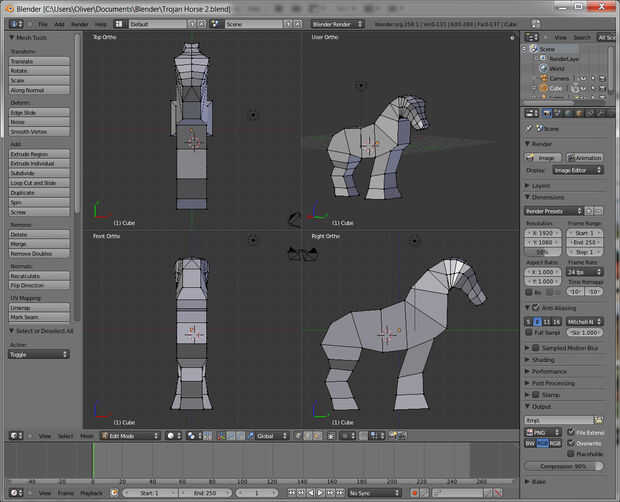The height and width of the screenshot is (502, 620).
Task: Click the Render Image button
Action: coord(543,157)
